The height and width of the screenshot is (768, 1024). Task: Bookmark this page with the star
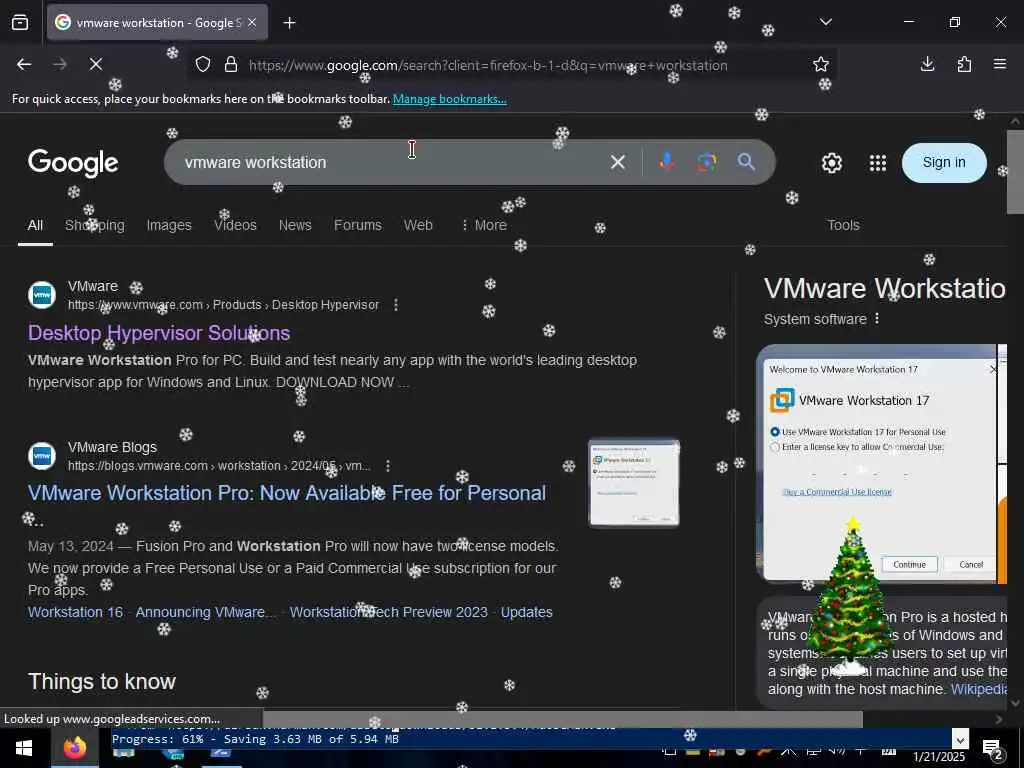point(820,64)
